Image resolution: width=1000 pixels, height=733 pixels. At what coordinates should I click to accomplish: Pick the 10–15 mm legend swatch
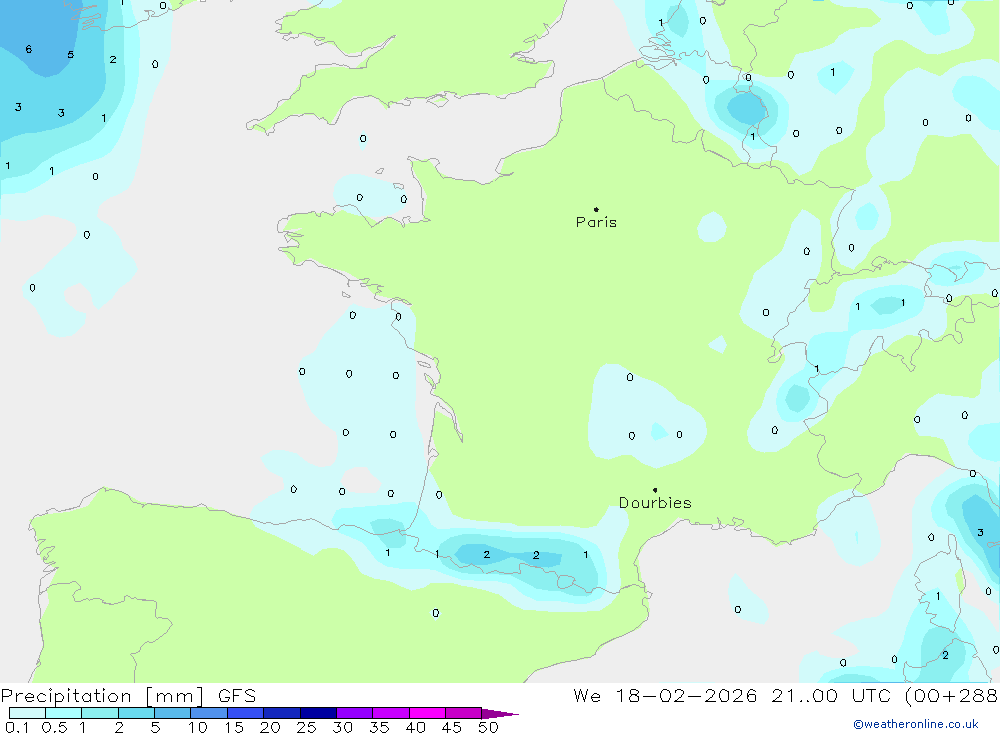pos(209,713)
